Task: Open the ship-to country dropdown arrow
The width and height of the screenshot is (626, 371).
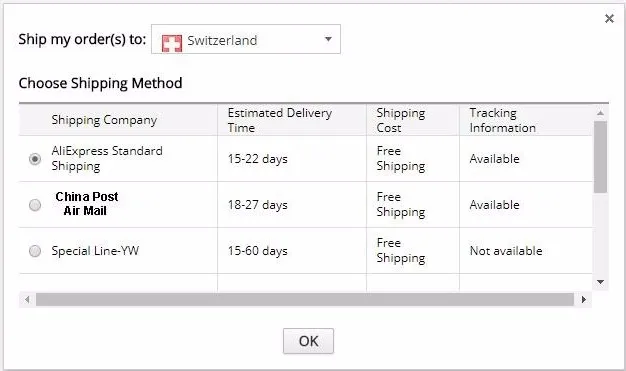Action: [x=328, y=39]
